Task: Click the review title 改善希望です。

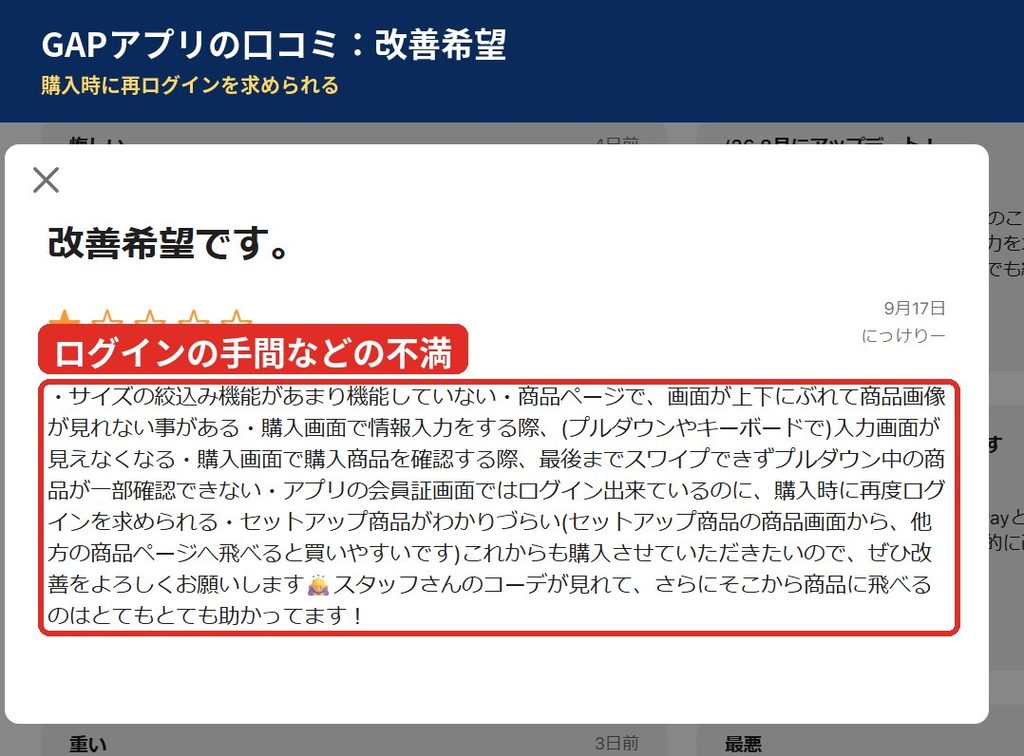Action: point(168,244)
